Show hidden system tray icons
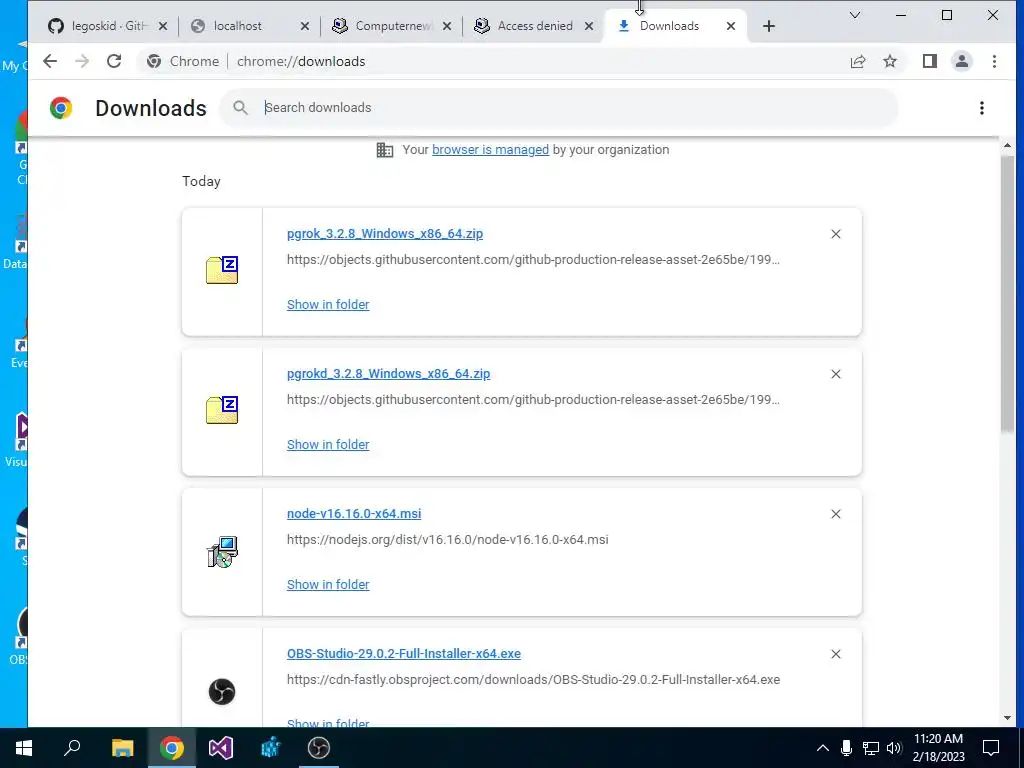 coord(823,748)
